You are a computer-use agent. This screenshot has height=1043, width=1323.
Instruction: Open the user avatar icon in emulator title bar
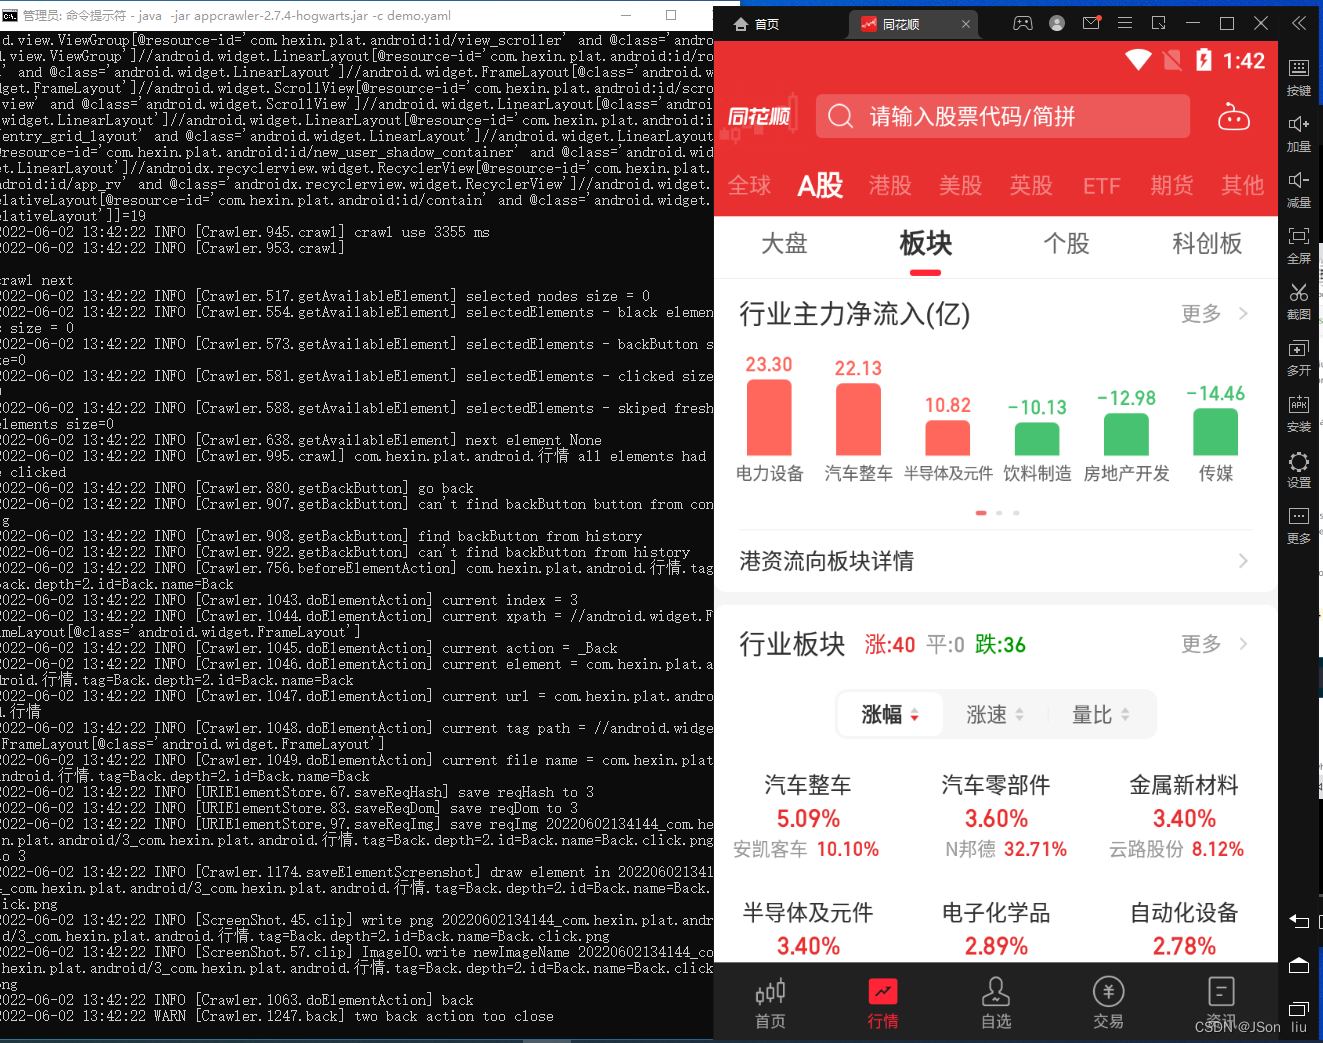(1057, 23)
